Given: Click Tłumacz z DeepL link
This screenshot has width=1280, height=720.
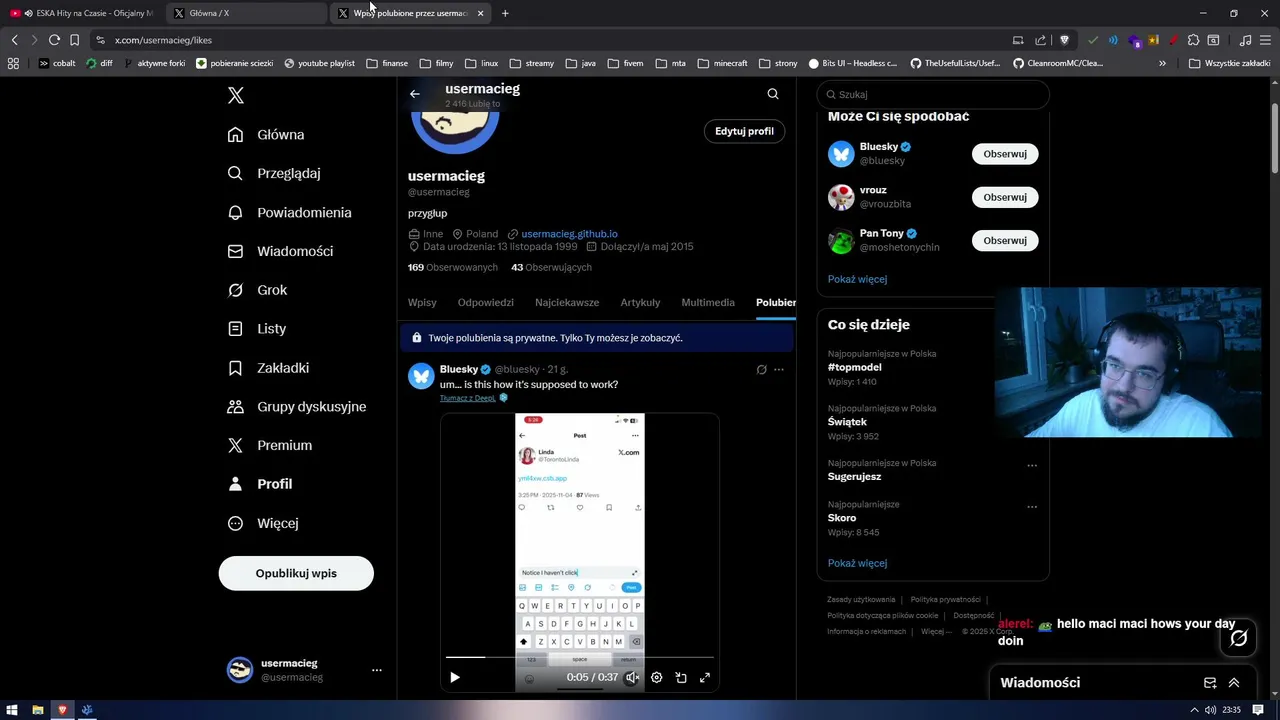Looking at the screenshot, I should click(x=467, y=398).
